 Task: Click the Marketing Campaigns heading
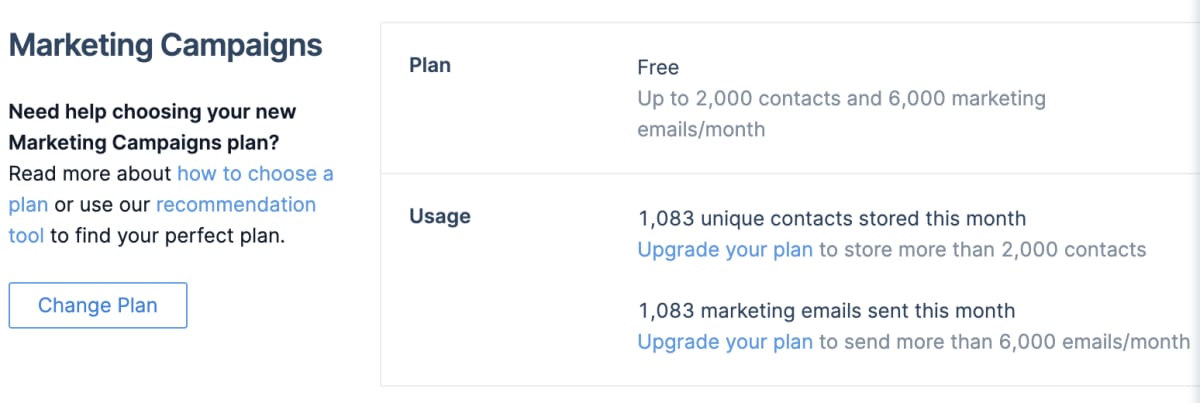pyautogui.click(x=166, y=46)
